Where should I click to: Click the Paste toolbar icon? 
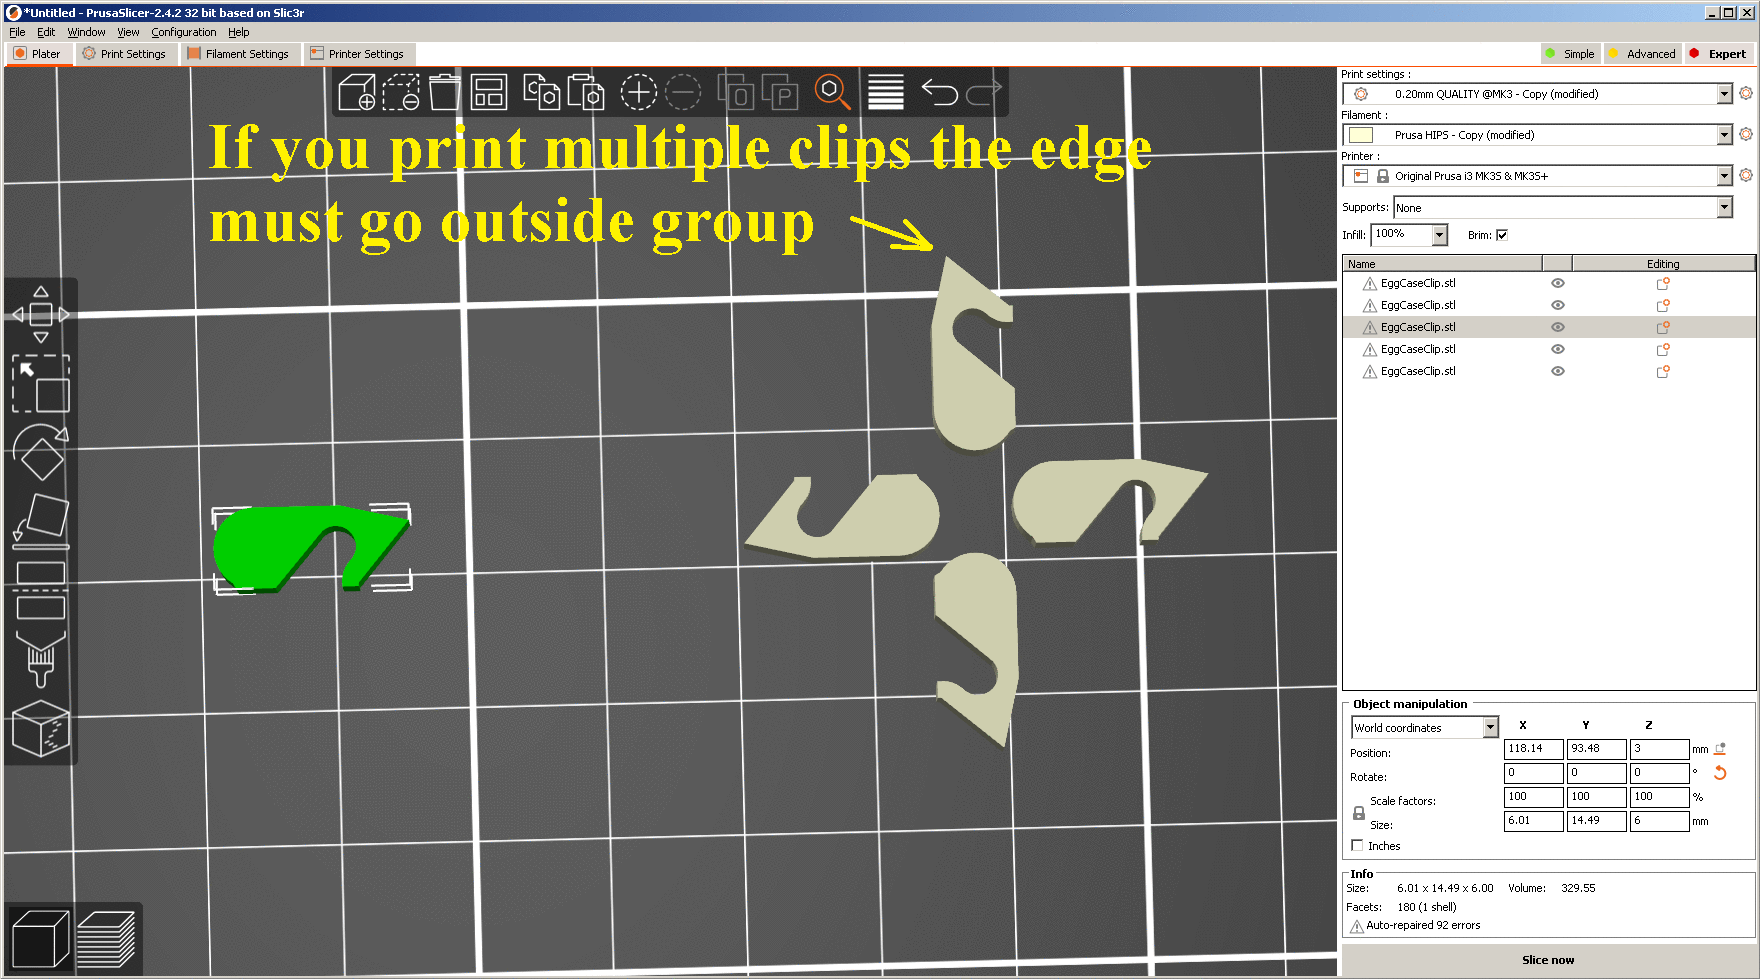[585, 92]
